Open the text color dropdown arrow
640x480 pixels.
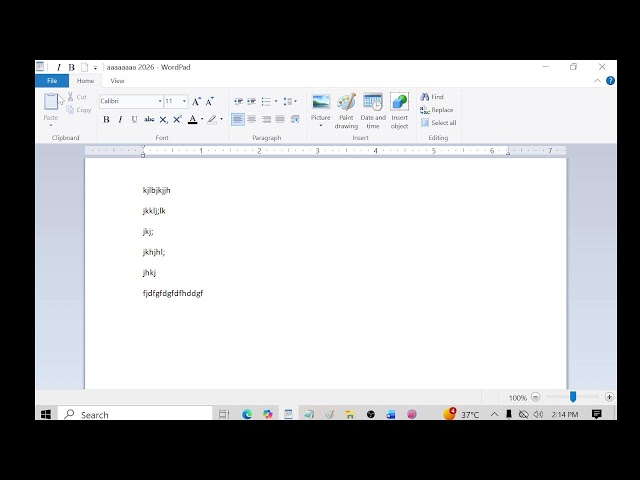[202, 120]
